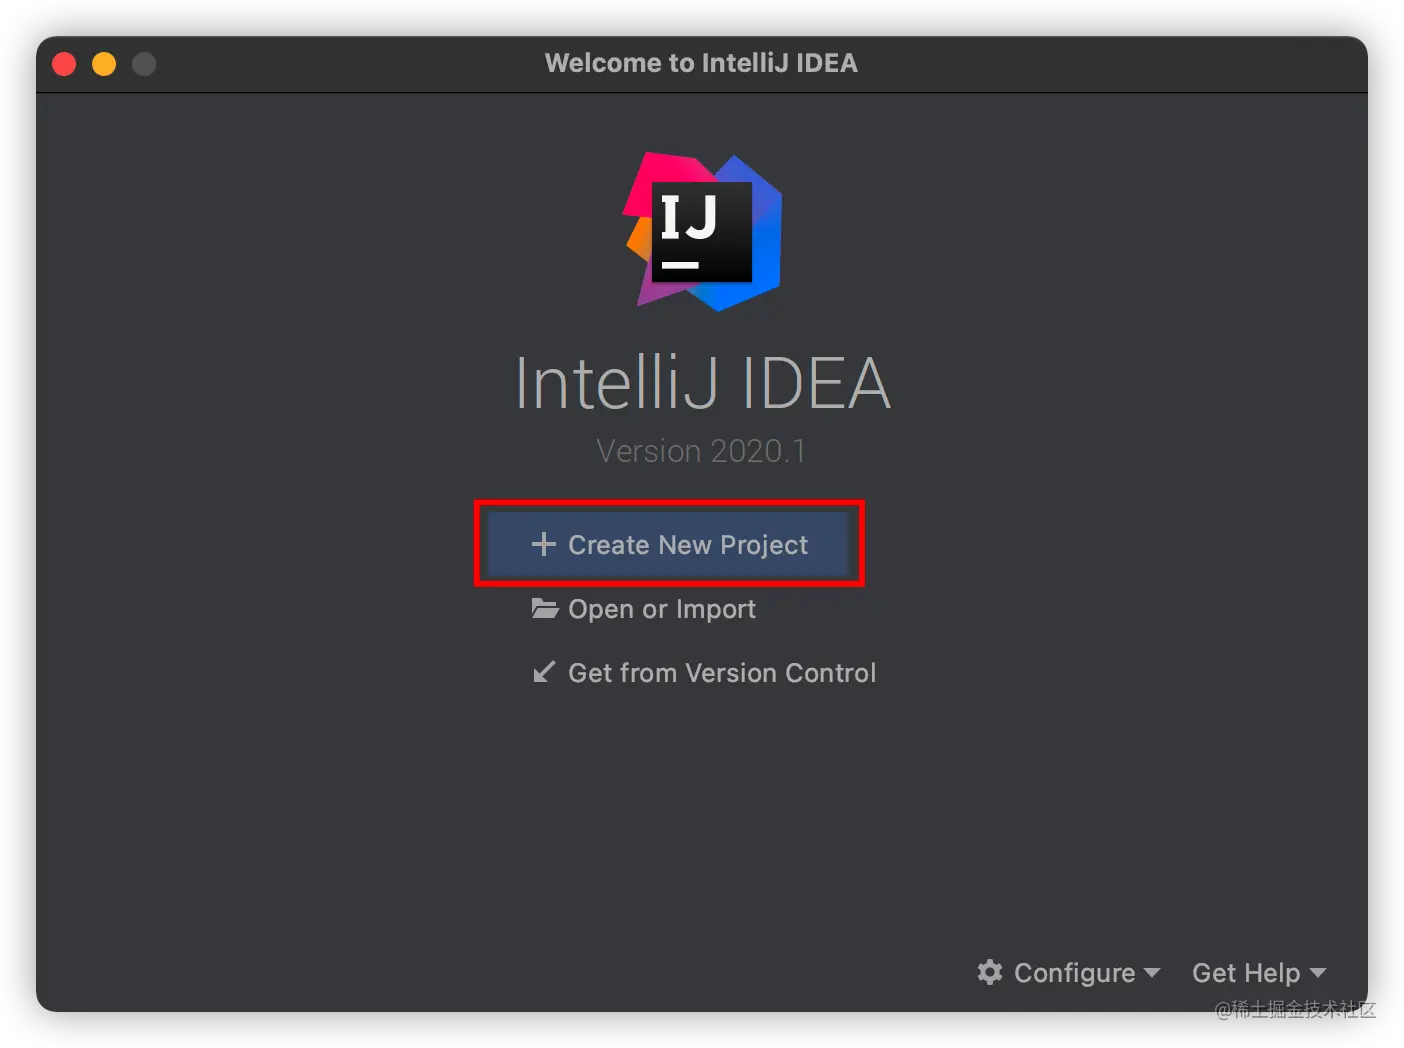Click the watermark text in the corner
1404x1048 pixels.
click(x=1294, y=1008)
